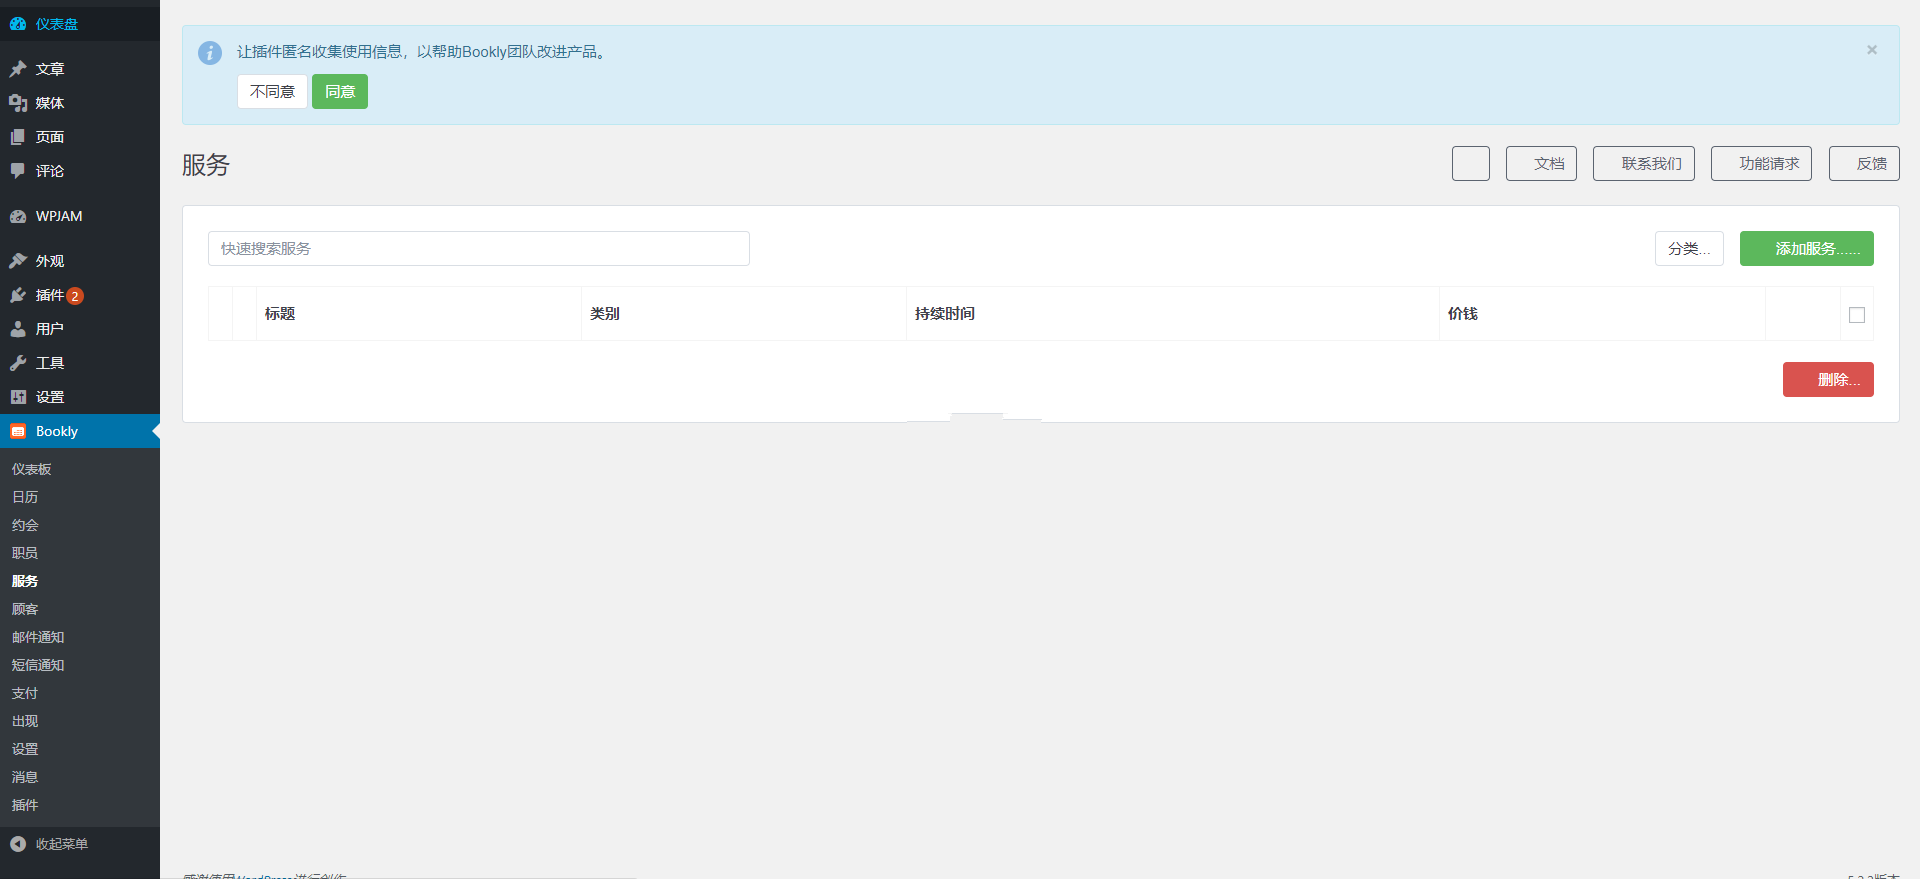Click the plug icon beside 插件
This screenshot has width=1920, height=879.
[18, 295]
